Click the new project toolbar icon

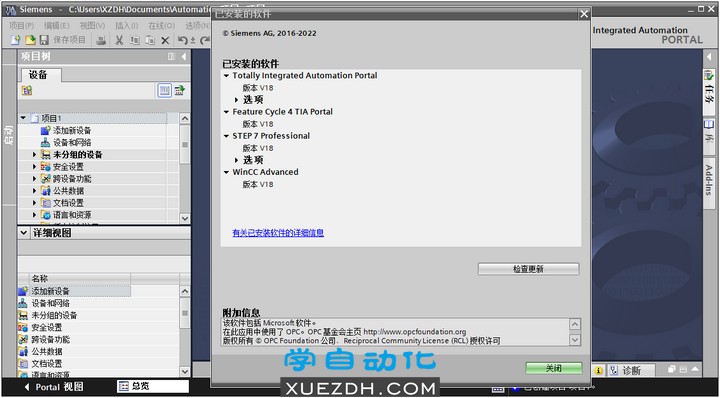(16, 40)
